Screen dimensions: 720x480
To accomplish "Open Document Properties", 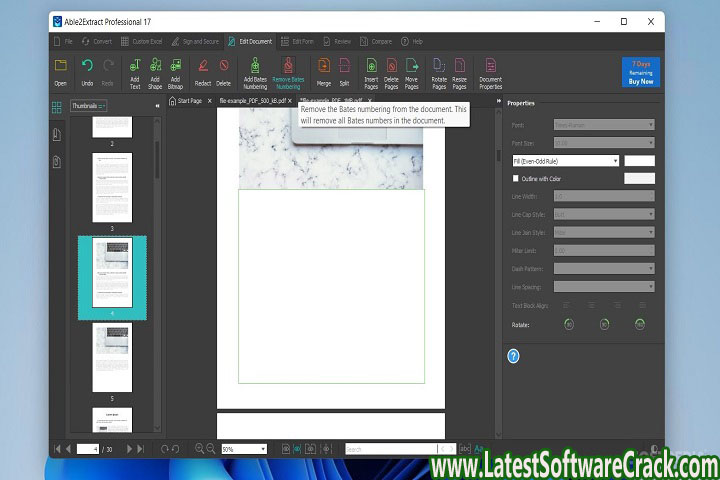I will (490, 72).
